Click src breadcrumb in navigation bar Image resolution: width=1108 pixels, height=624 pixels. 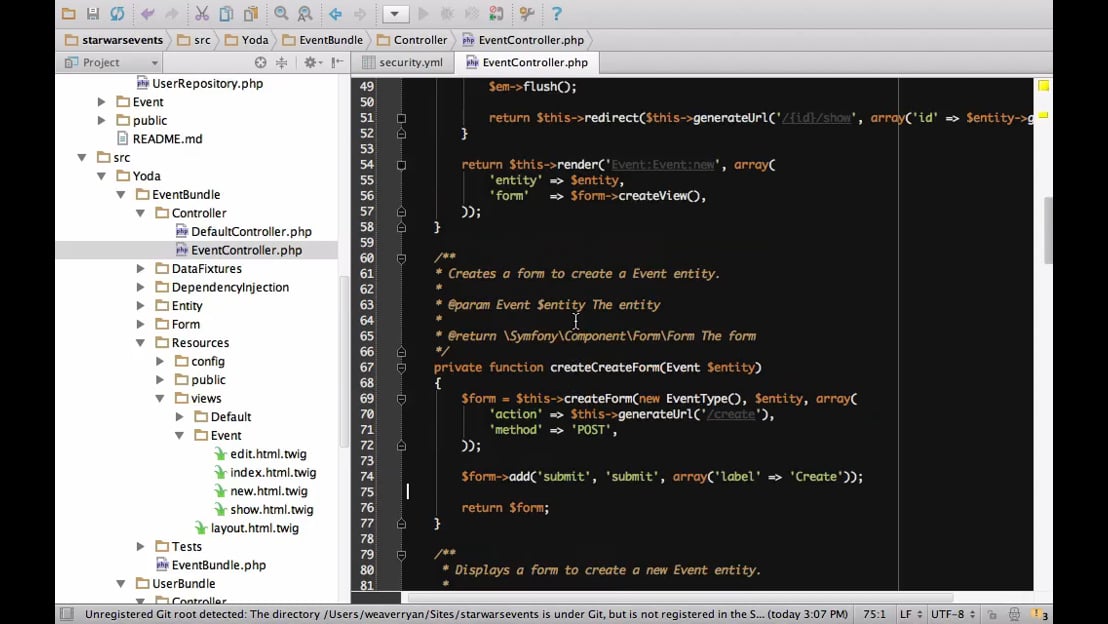[x=194, y=40]
